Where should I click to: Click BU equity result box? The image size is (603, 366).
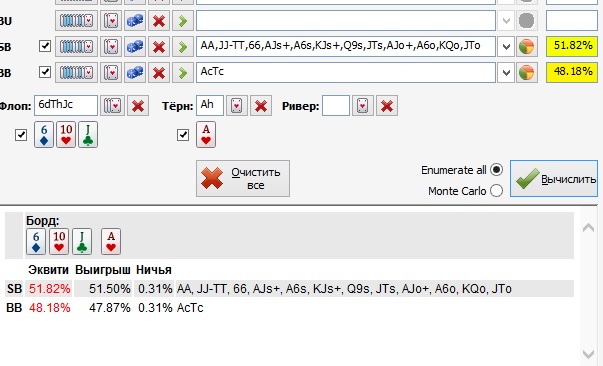[x=572, y=20]
